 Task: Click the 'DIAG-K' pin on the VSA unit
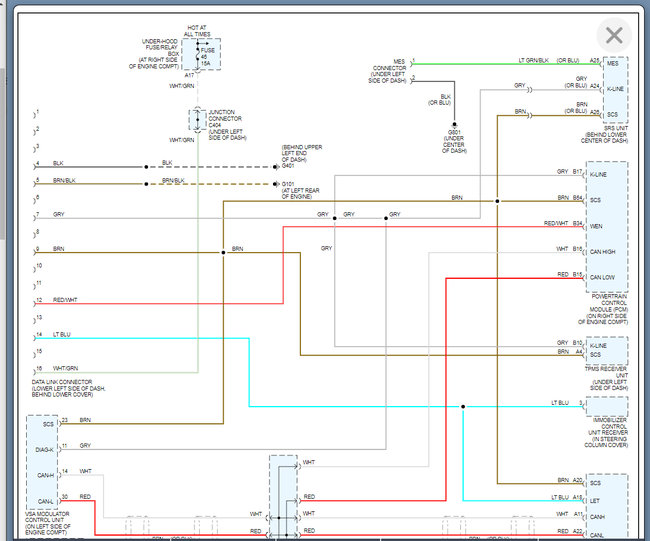pos(44,450)
